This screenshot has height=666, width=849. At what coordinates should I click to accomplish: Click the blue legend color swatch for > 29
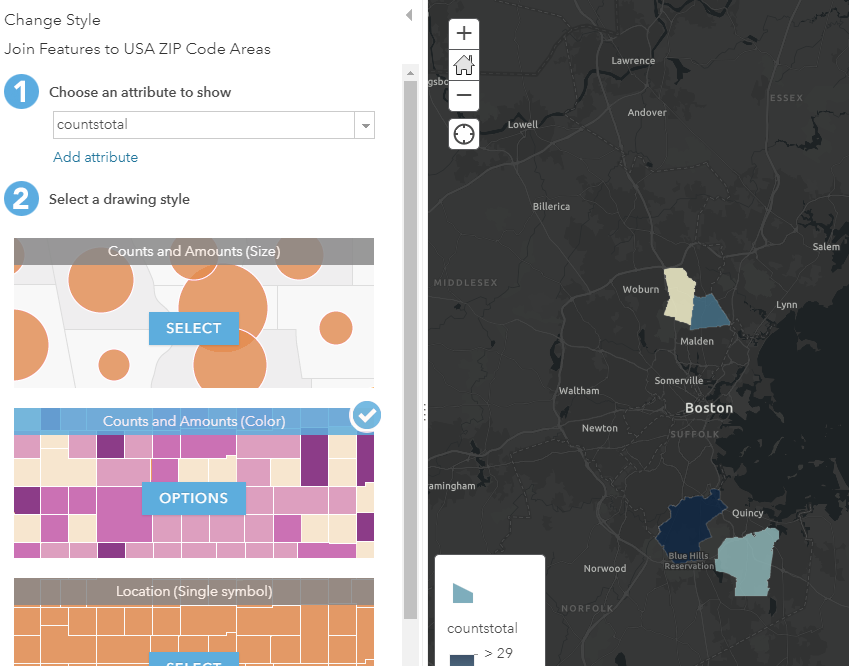(462, 660)
